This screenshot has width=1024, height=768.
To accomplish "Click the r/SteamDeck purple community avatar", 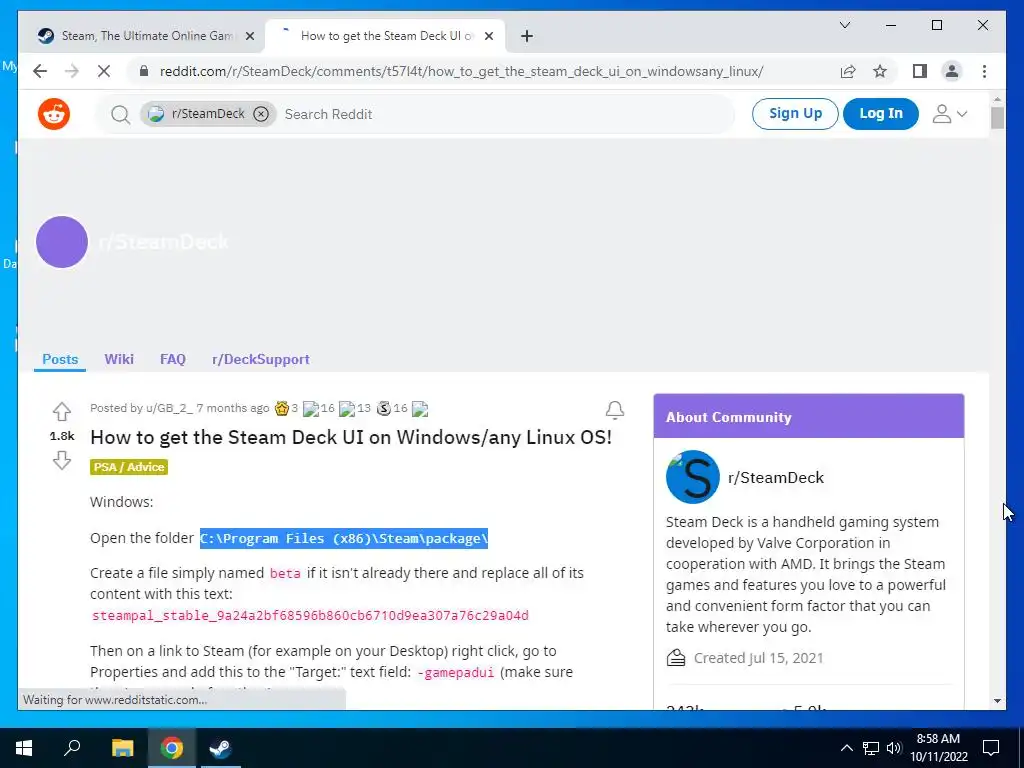I will click(62, 242).
